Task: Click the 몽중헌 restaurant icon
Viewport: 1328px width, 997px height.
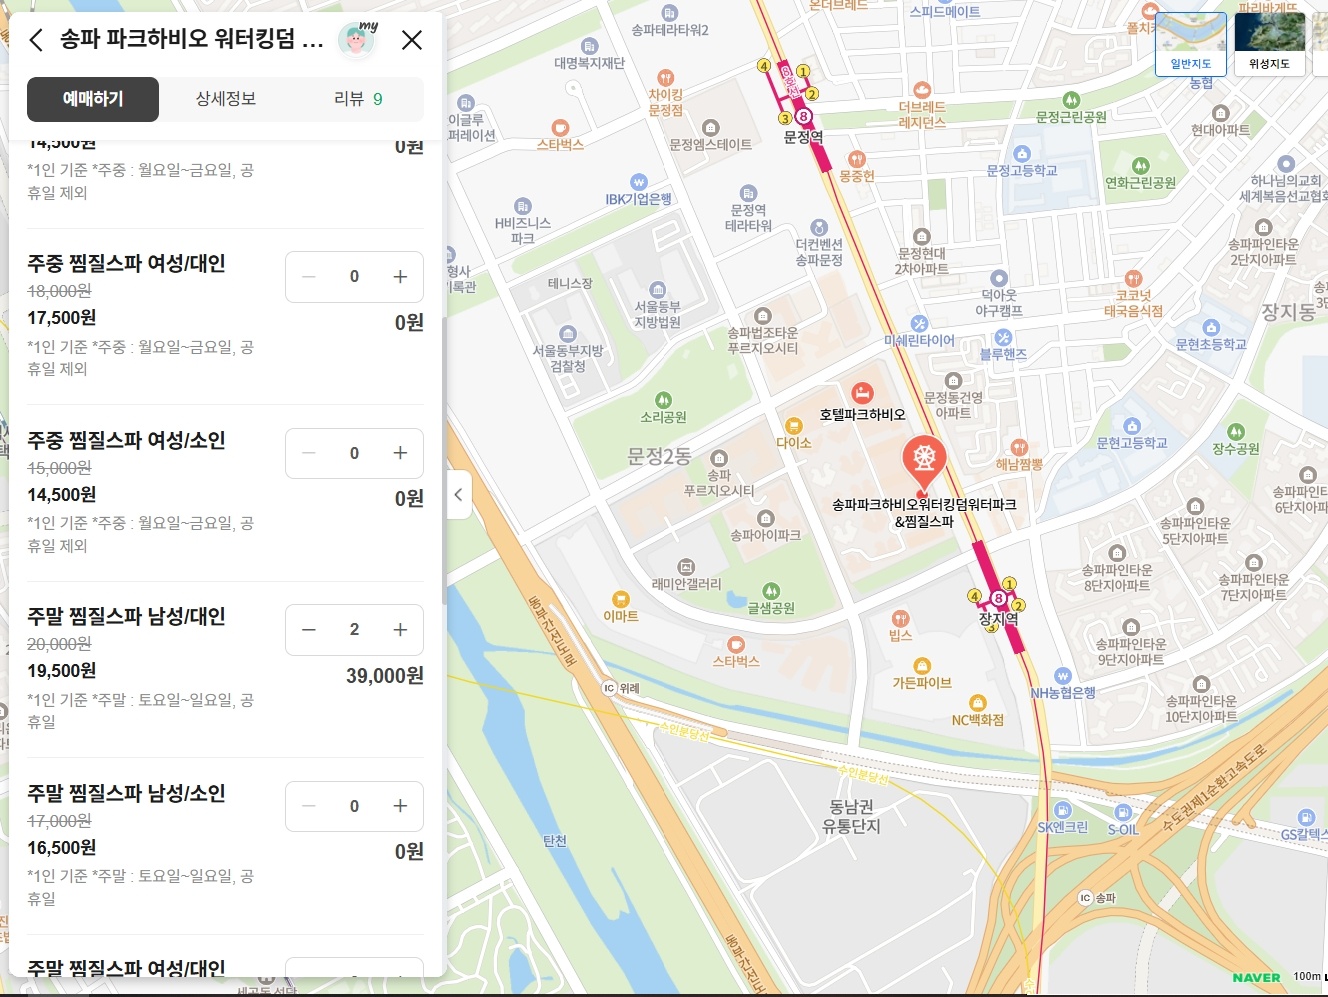Action: (856, 159)
